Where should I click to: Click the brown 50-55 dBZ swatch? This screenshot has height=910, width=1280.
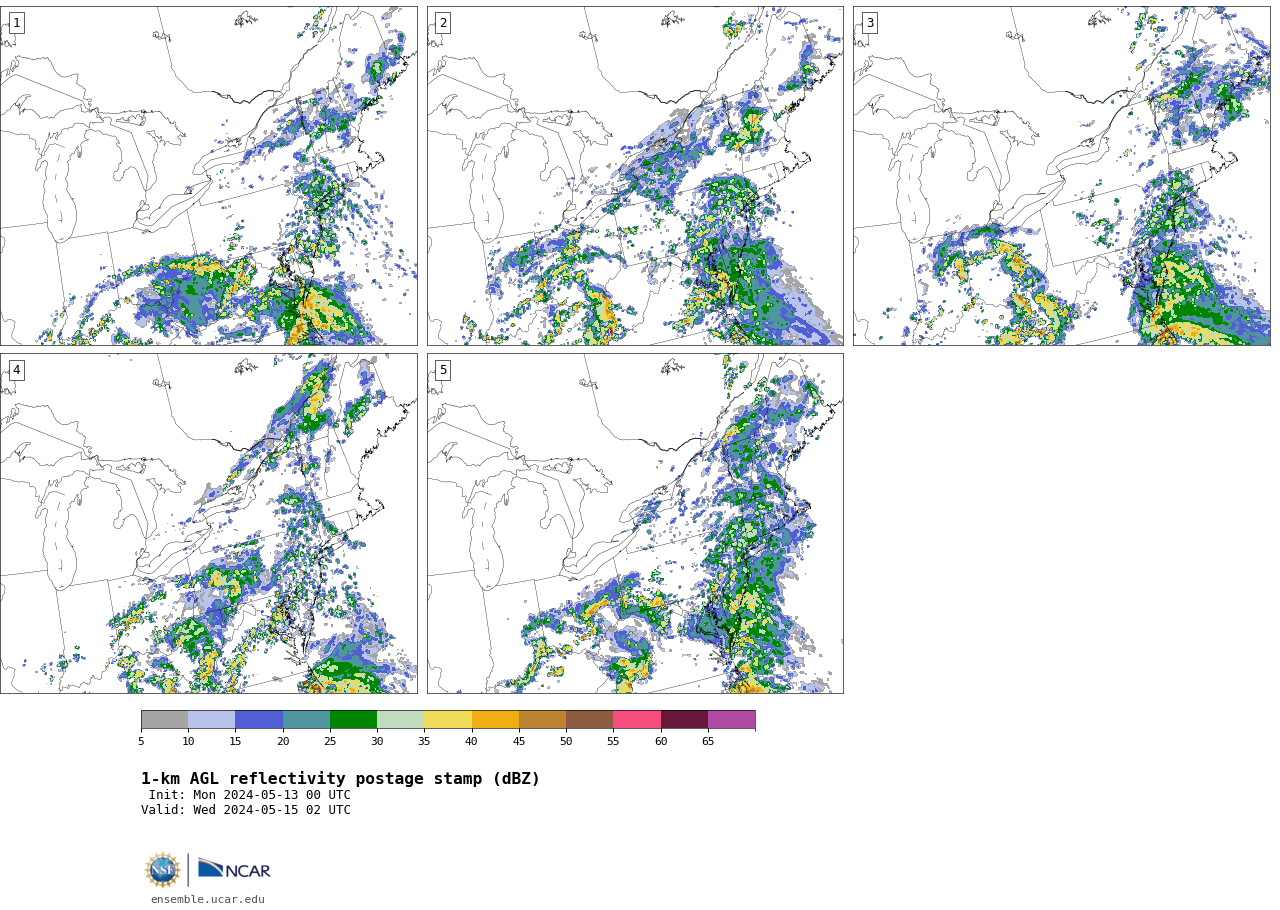[590, 720]
